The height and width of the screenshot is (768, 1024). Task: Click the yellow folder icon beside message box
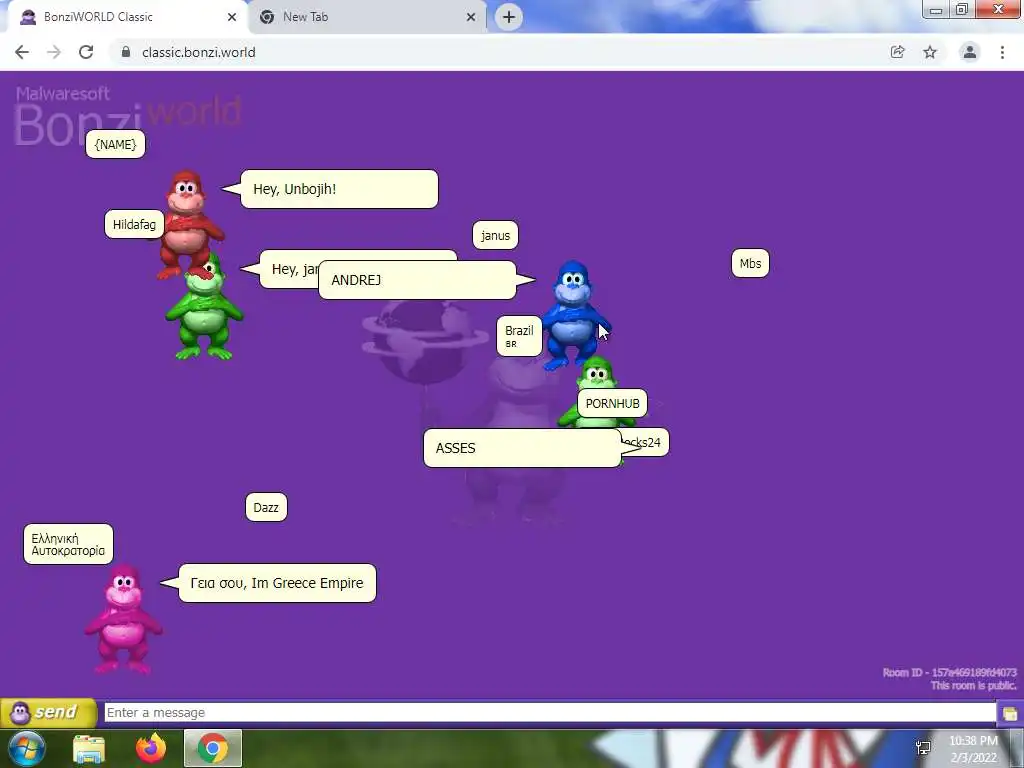(x=1010, y=713)
